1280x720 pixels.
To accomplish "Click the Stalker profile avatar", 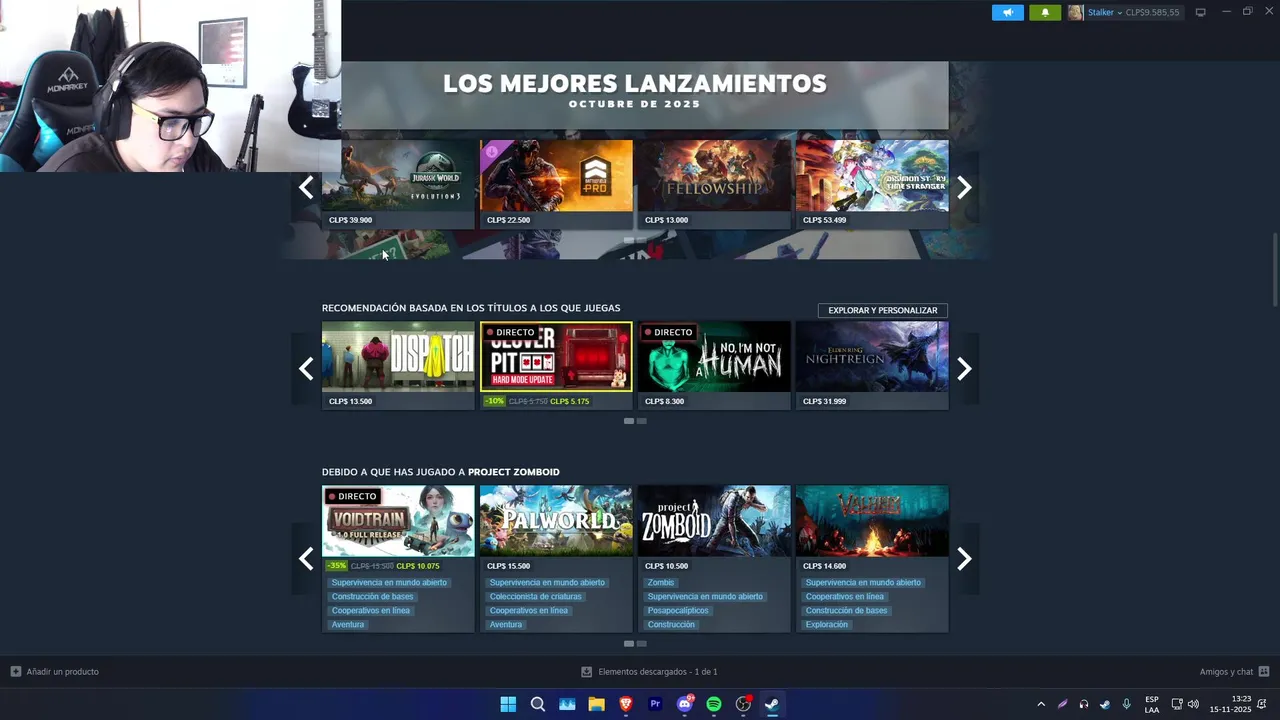I will click(x=1075, y=12).
